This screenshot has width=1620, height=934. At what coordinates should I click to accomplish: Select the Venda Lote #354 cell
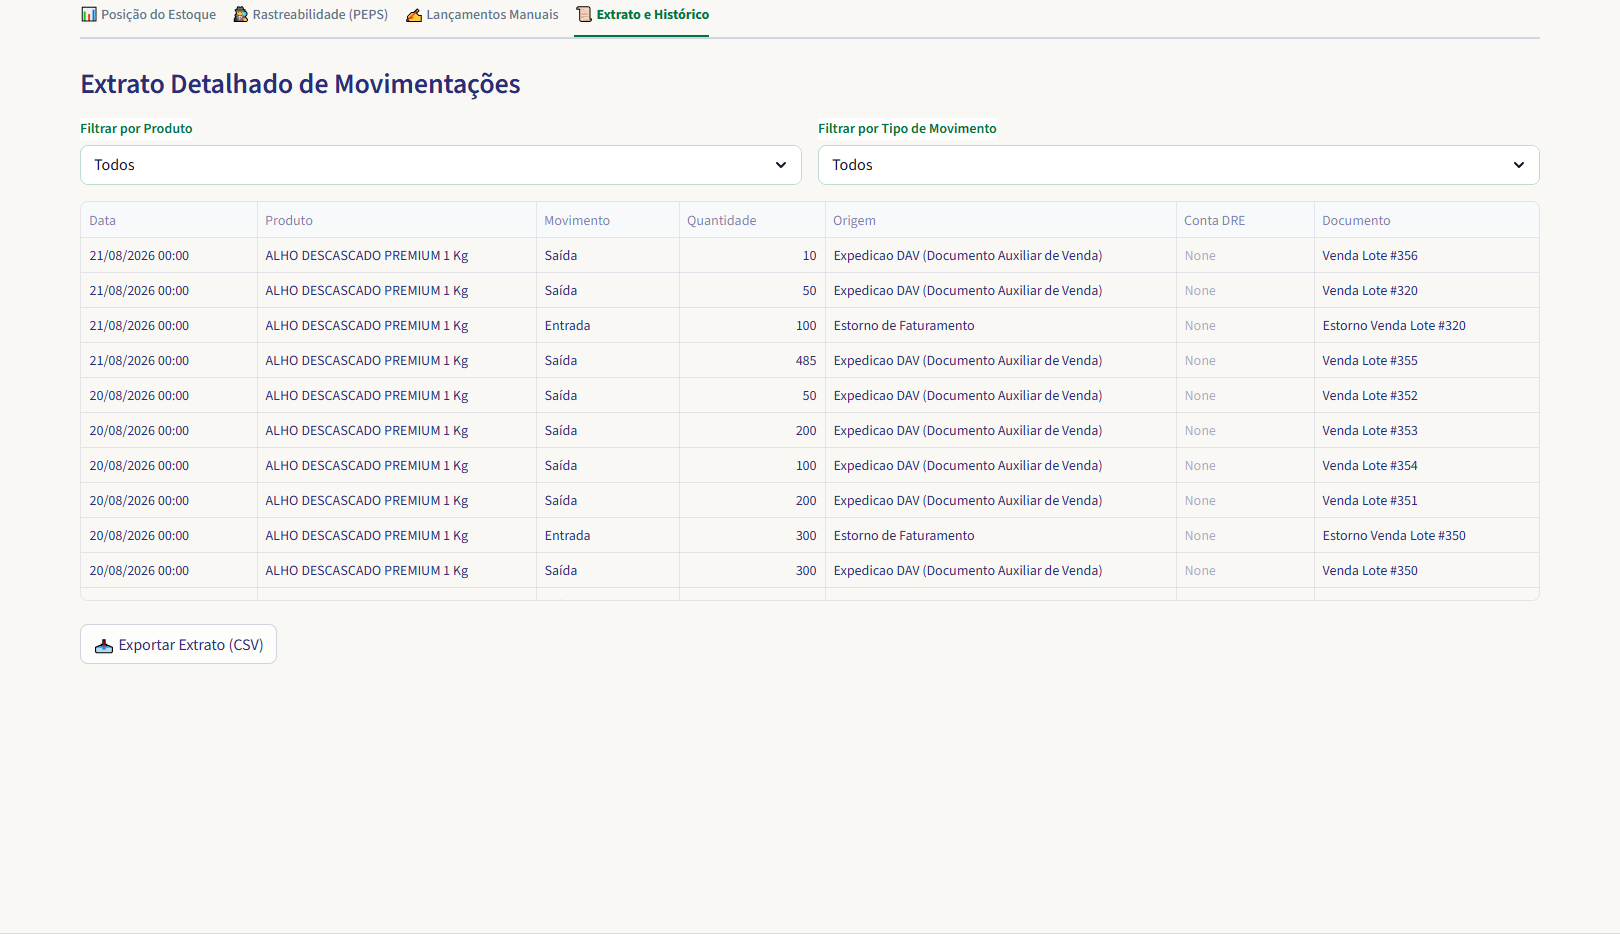coord(1427,465)
